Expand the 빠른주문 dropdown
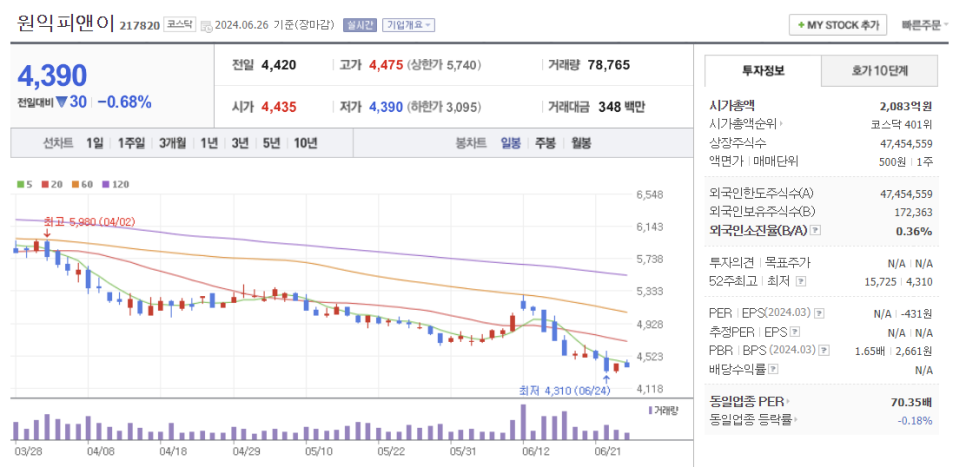Image resolution: width=966 pixels, height=467 pixels. click(925, 25)
